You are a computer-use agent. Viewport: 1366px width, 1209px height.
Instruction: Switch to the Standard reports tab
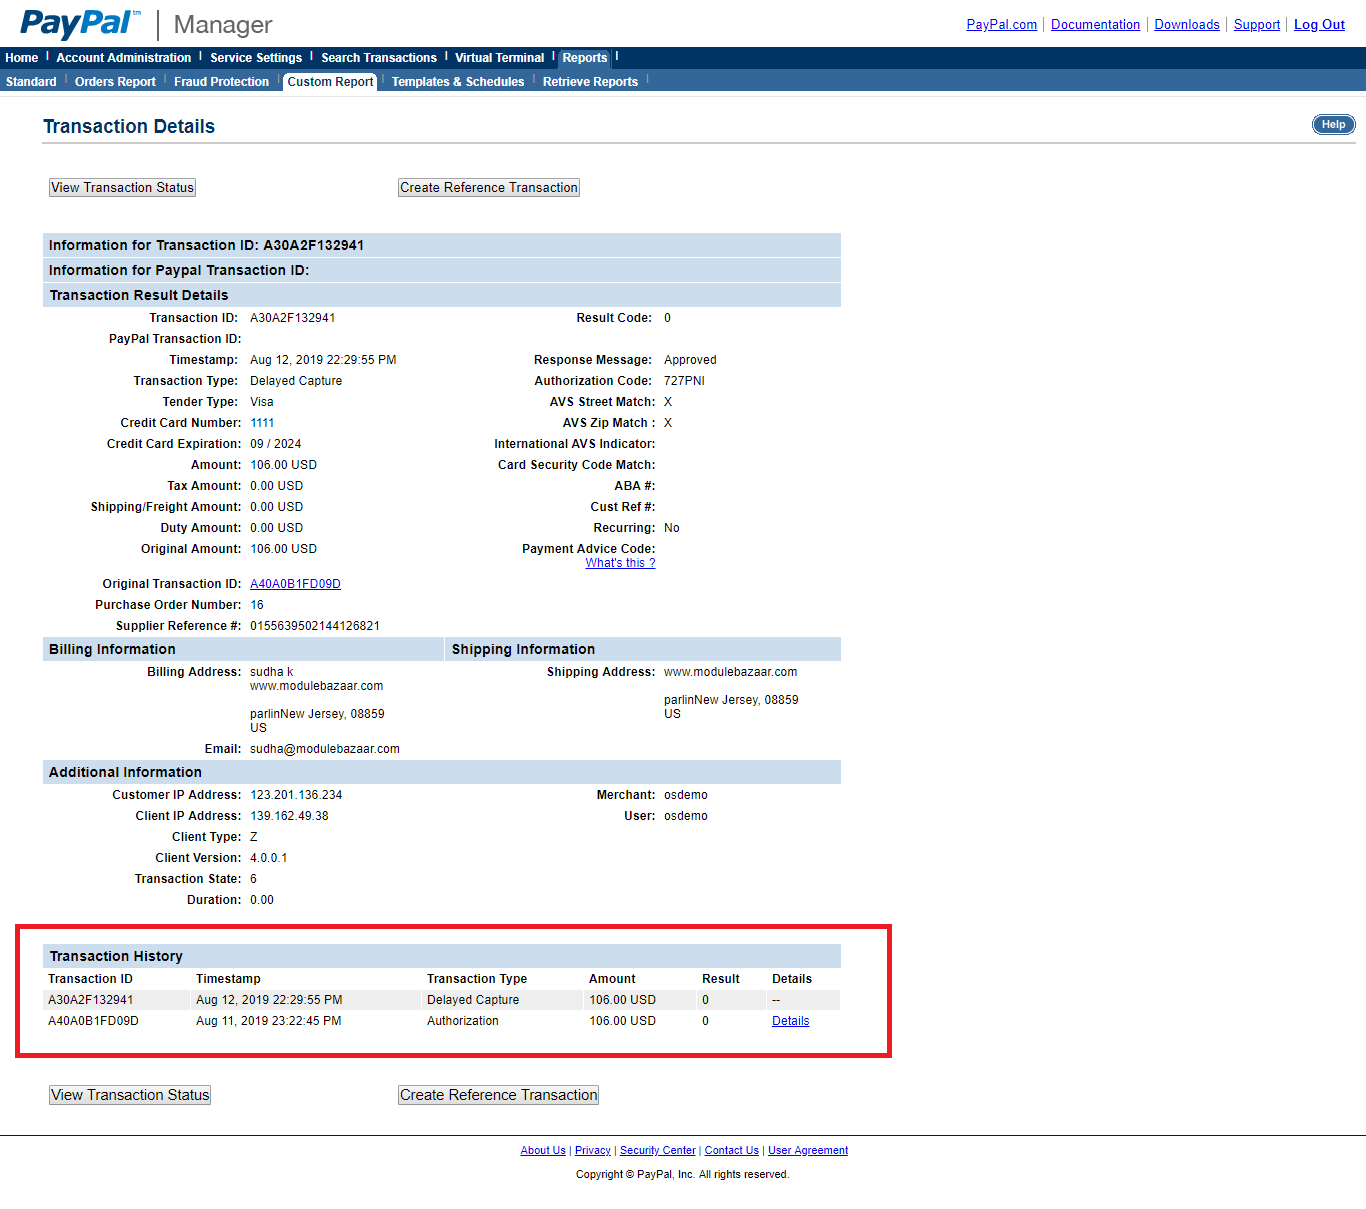coord(31,82)
